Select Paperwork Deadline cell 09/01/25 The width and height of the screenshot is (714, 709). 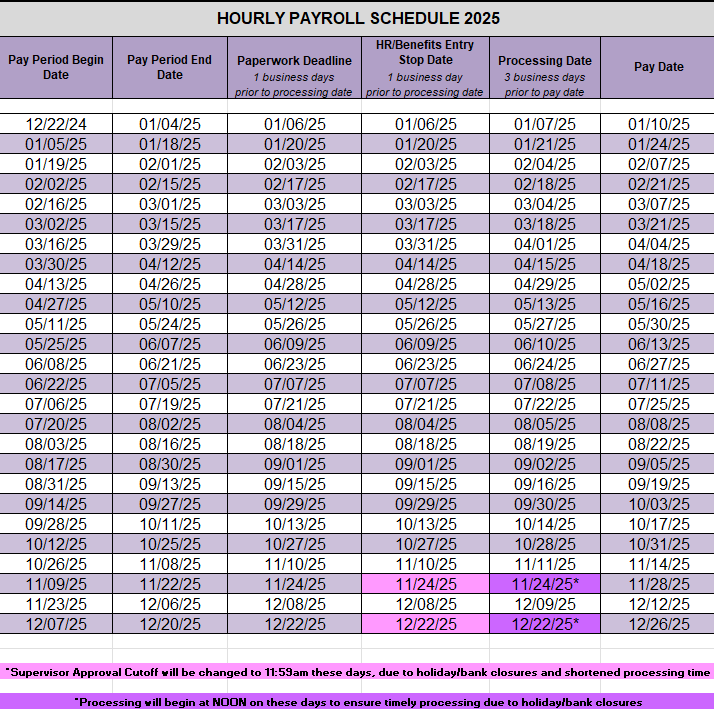click(294, 464)
